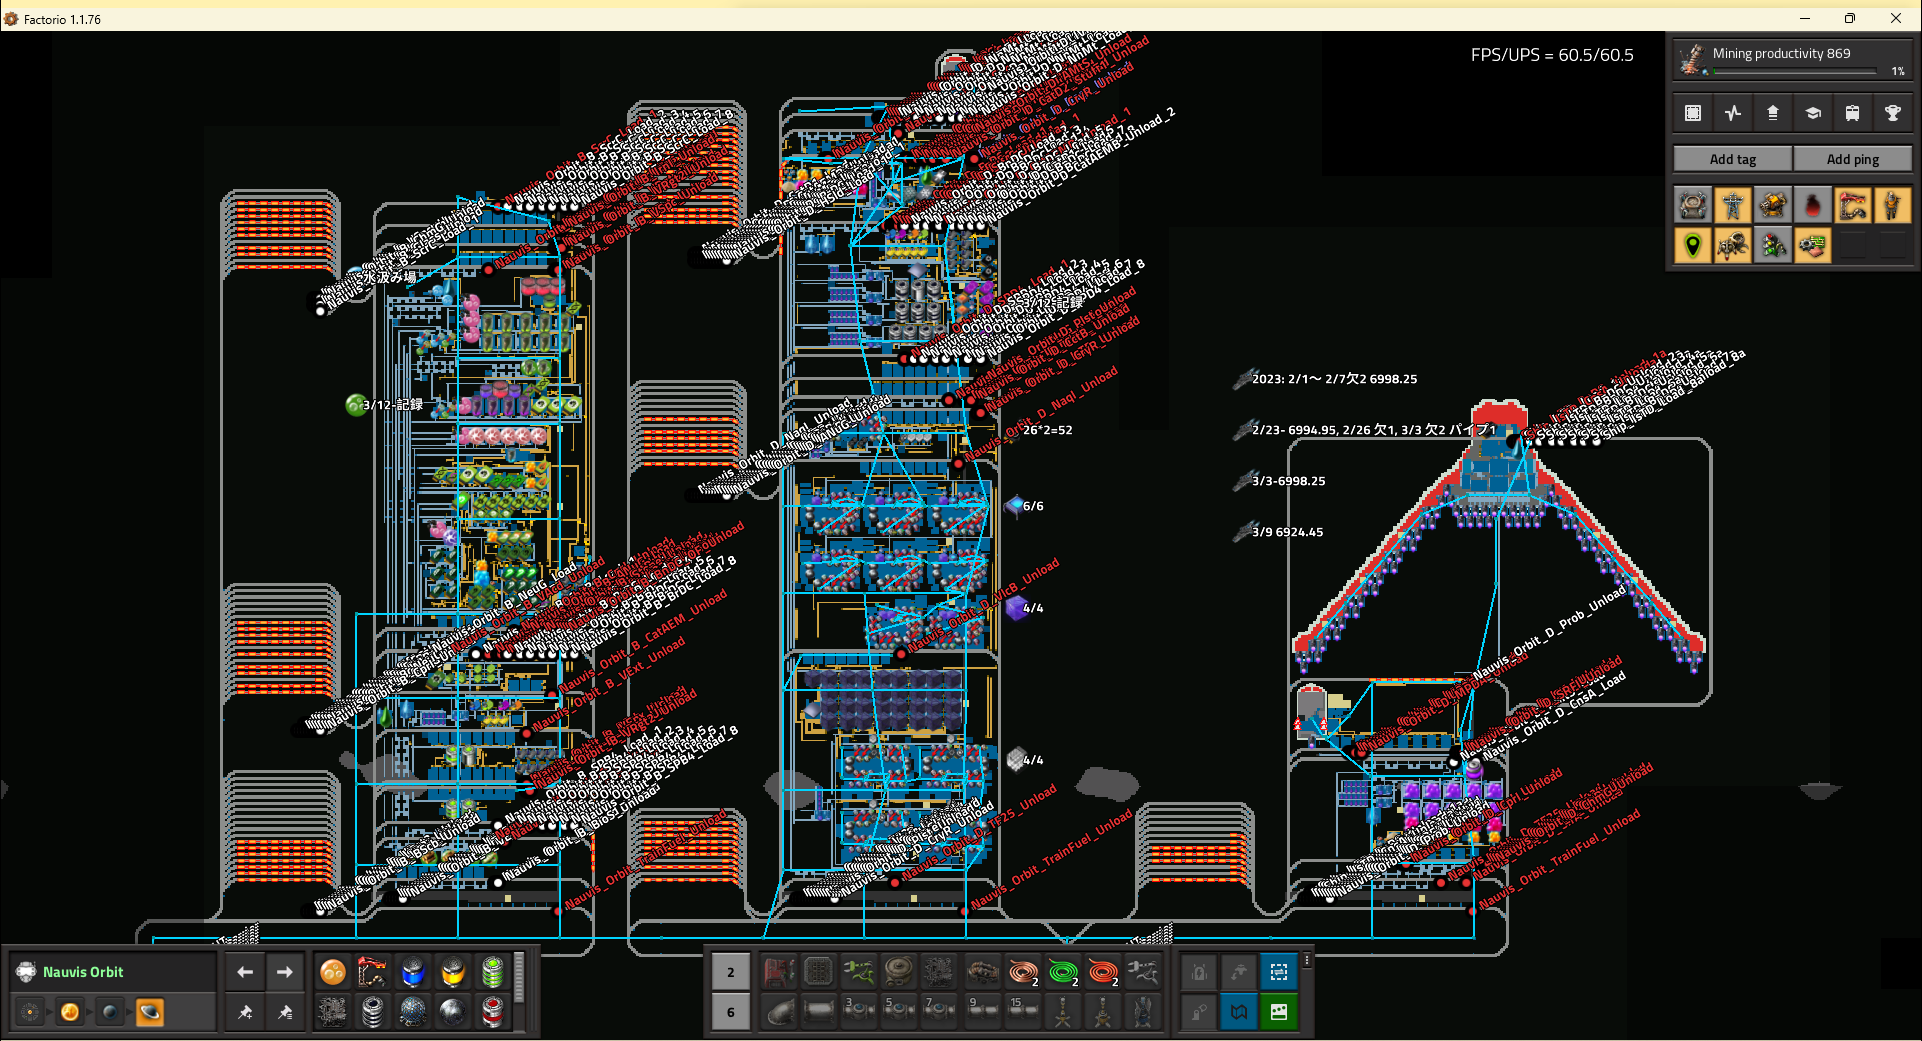
Task: Activate blue blueprint selection tool shortcut
Action: [x=1279, y=971]
